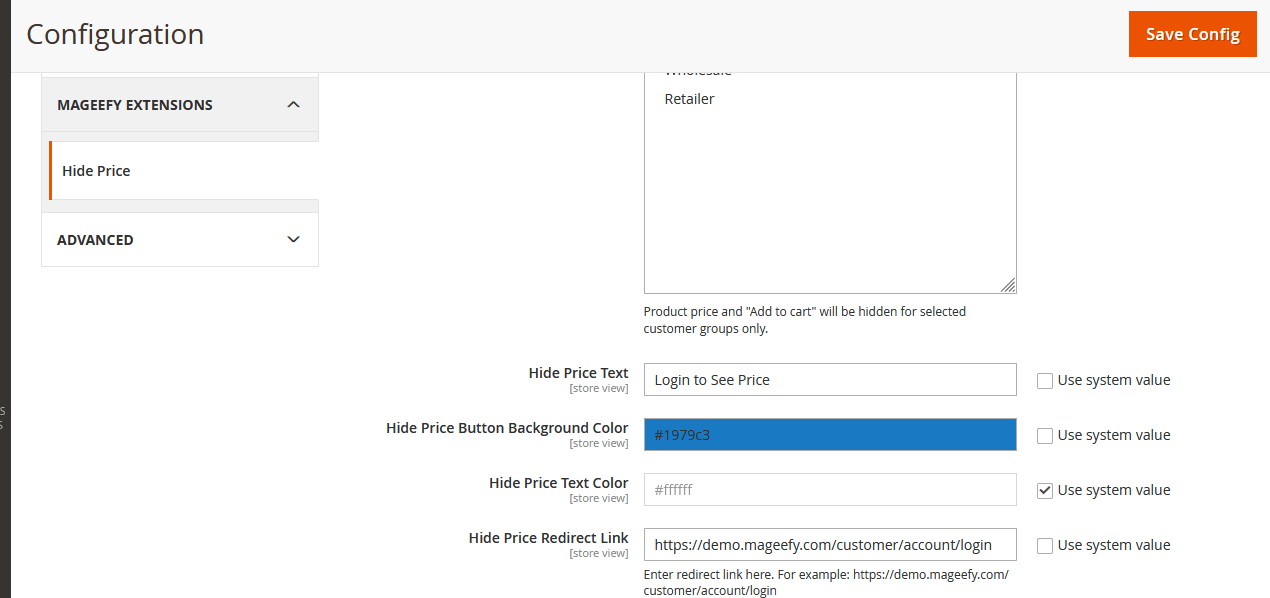Select Retailer in the customer groups list

click(x=690, y=99)
